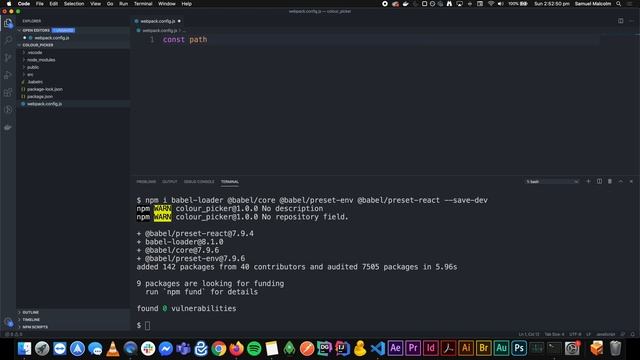Open editor More Actions ellipsis menu
The image size is (640, 360).
coord(631,21)
